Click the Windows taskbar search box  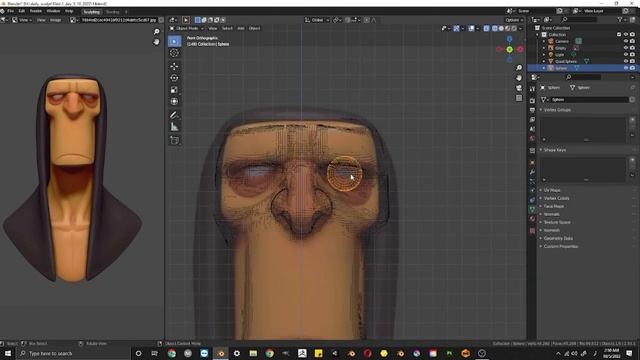click(x=73, y=353)
